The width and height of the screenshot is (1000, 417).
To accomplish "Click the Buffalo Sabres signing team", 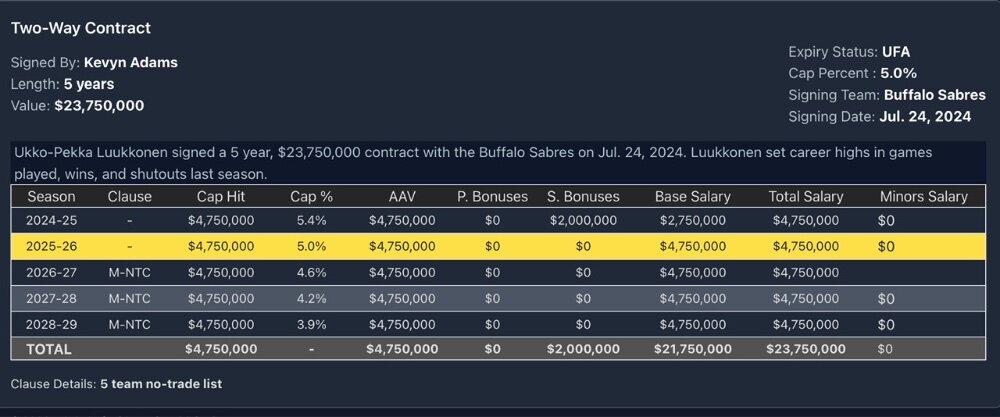I will coord(935,95).
